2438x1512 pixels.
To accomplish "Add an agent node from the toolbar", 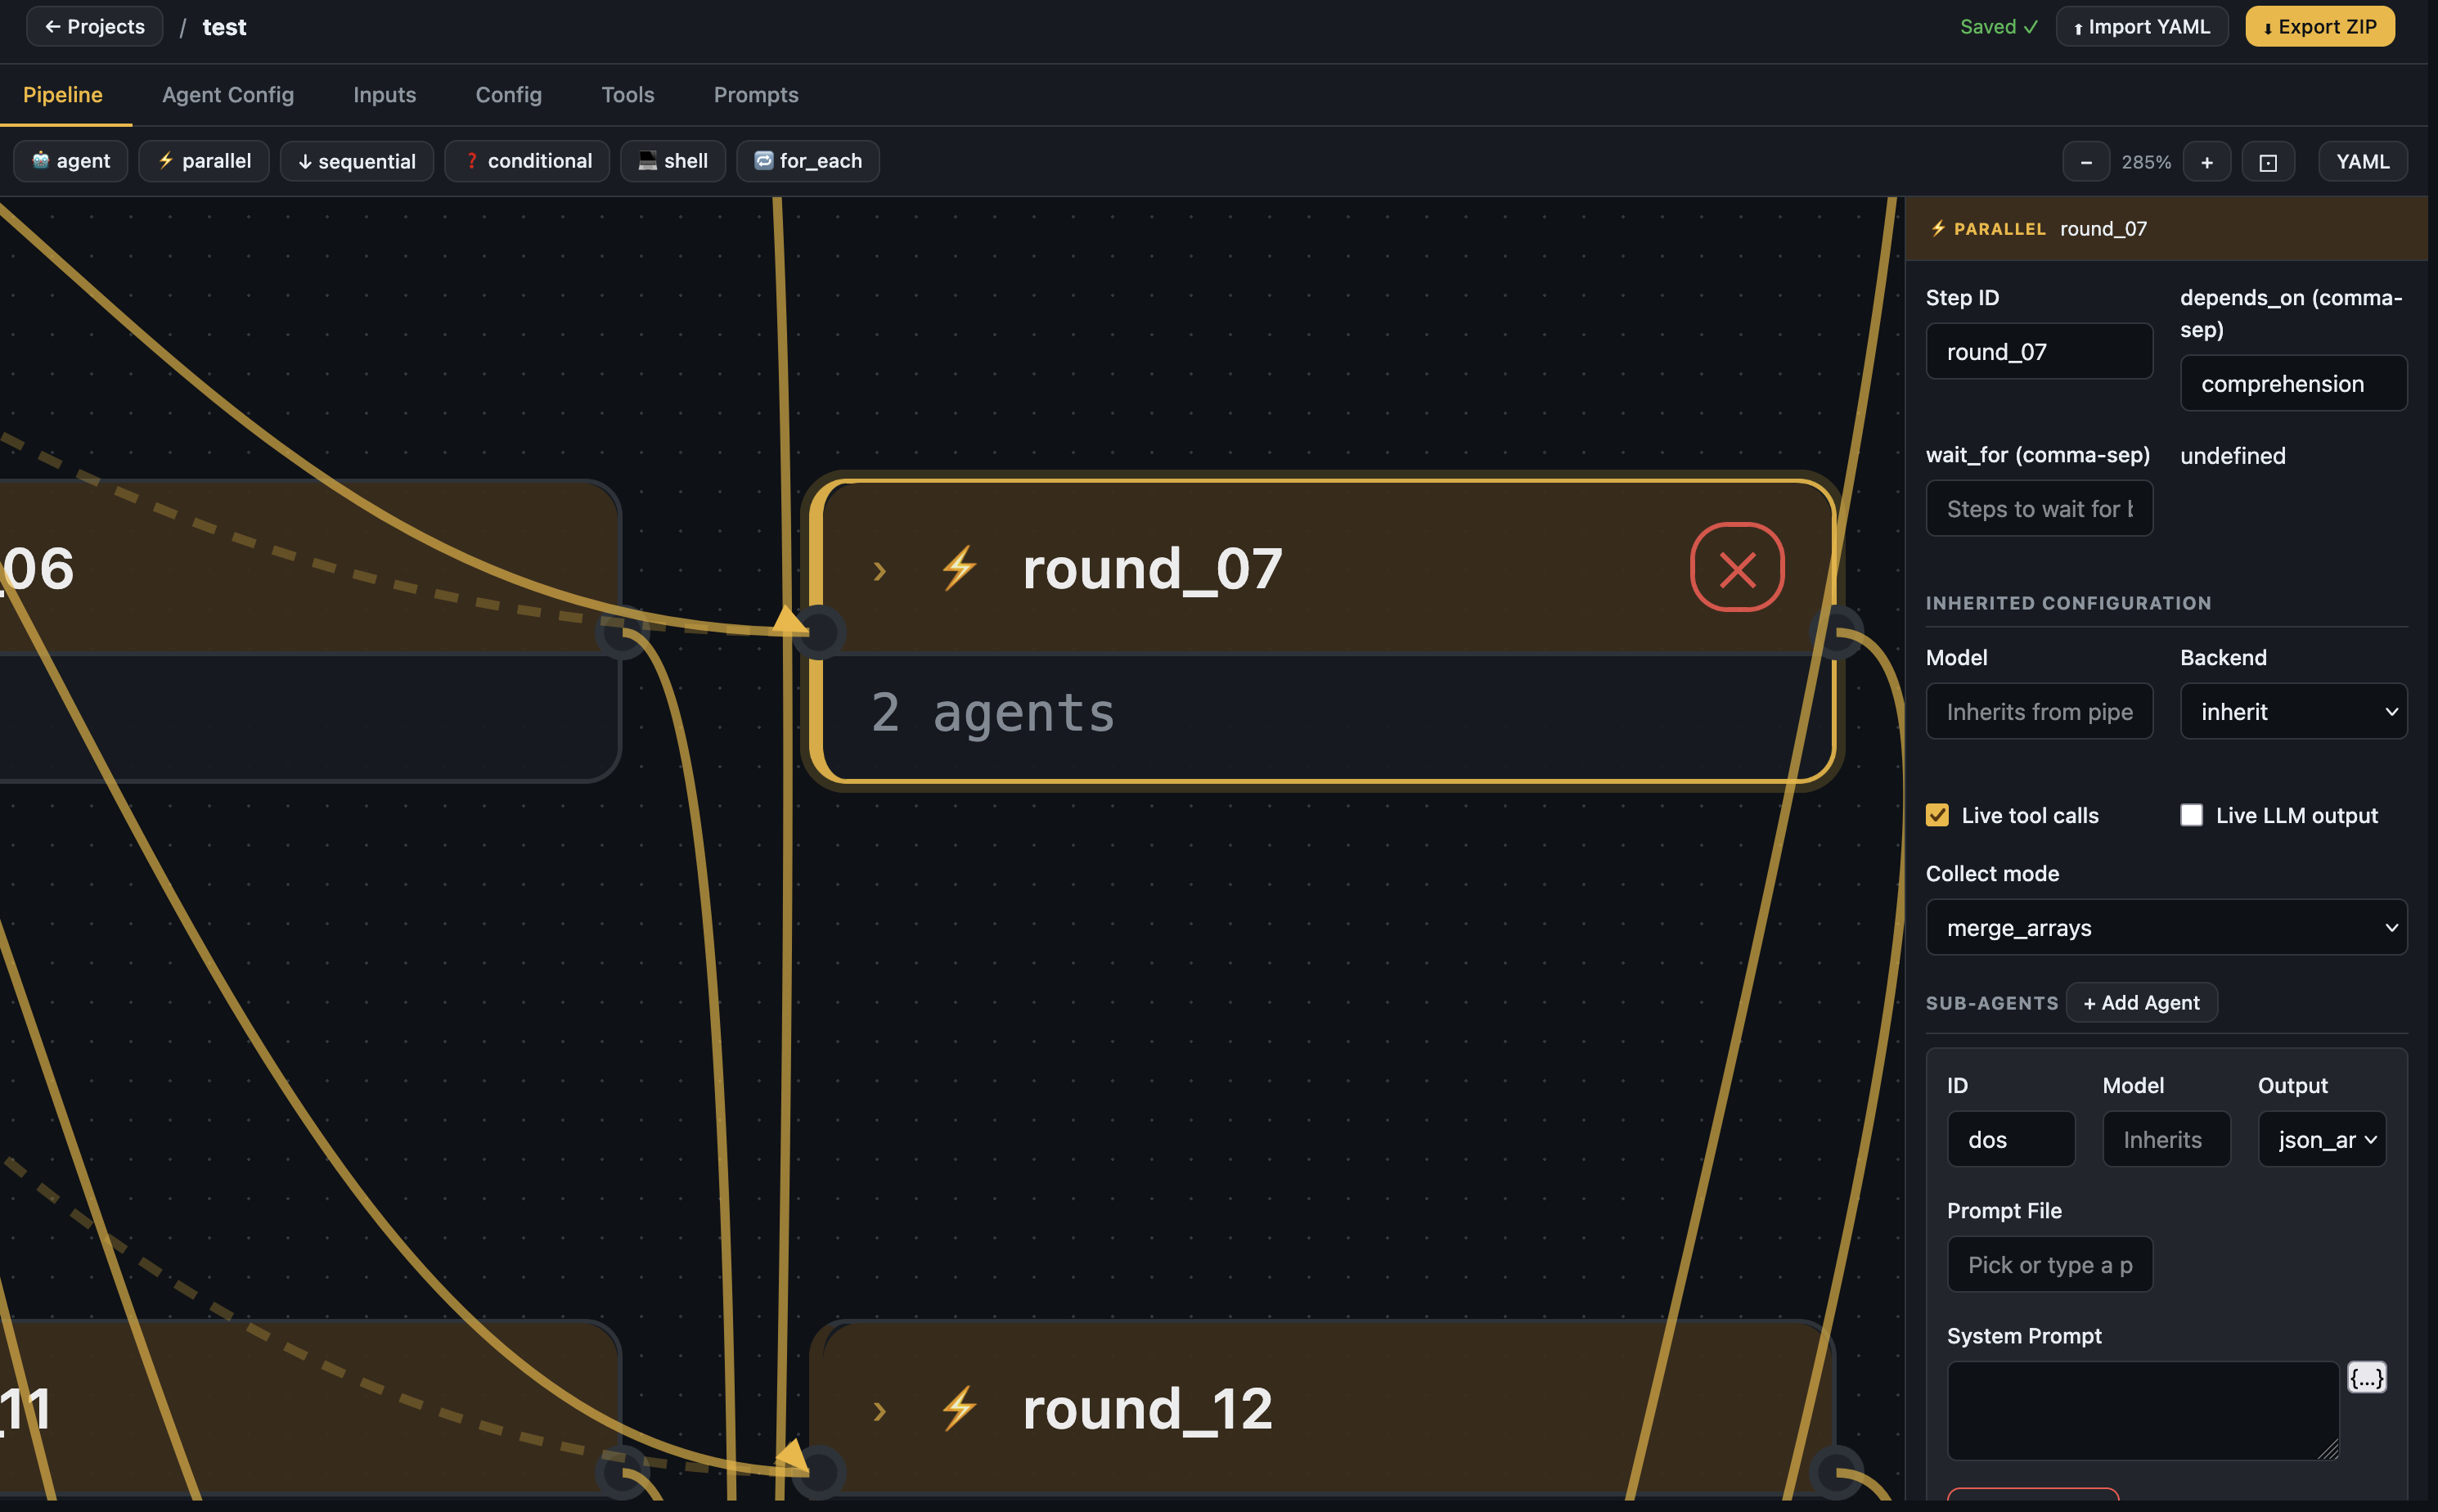I will [69, 161].
